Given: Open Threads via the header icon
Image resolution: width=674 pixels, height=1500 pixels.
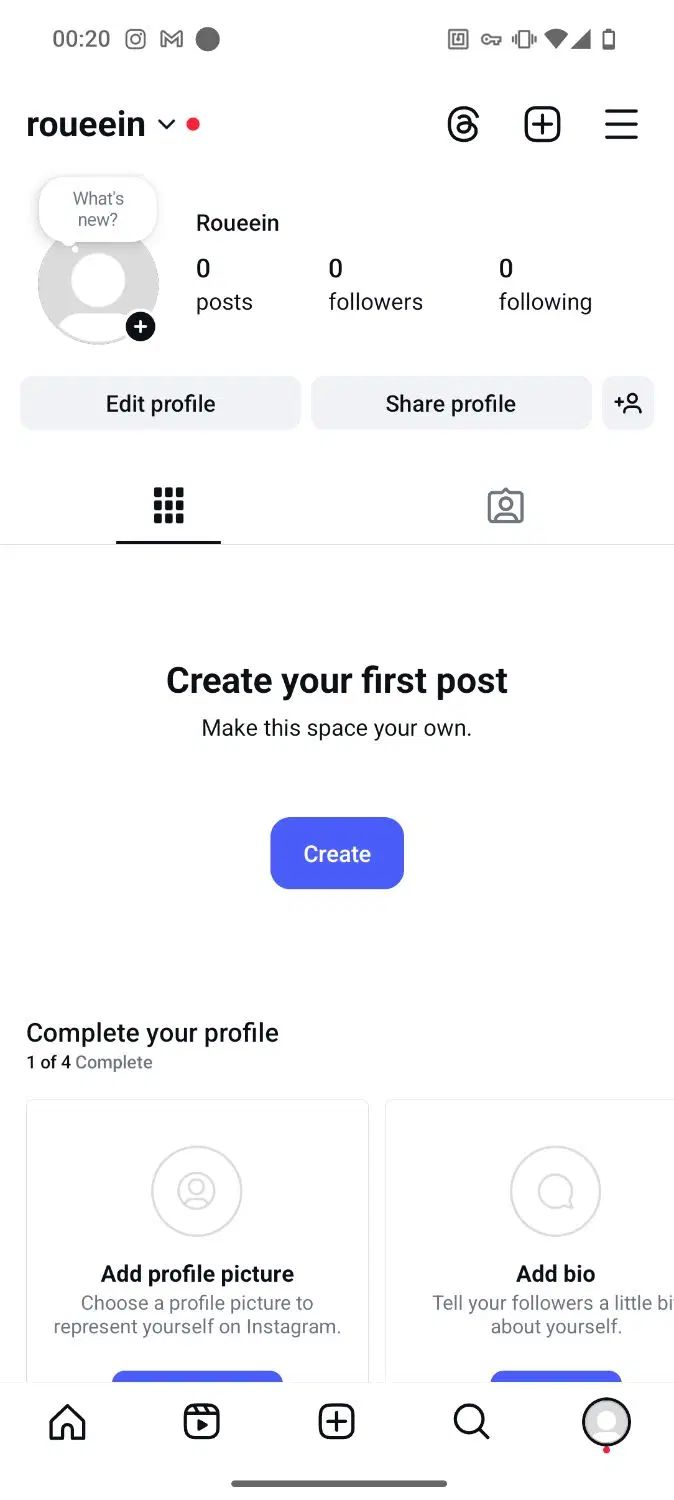Looking at the screenshot, I should tap(463, 124).
